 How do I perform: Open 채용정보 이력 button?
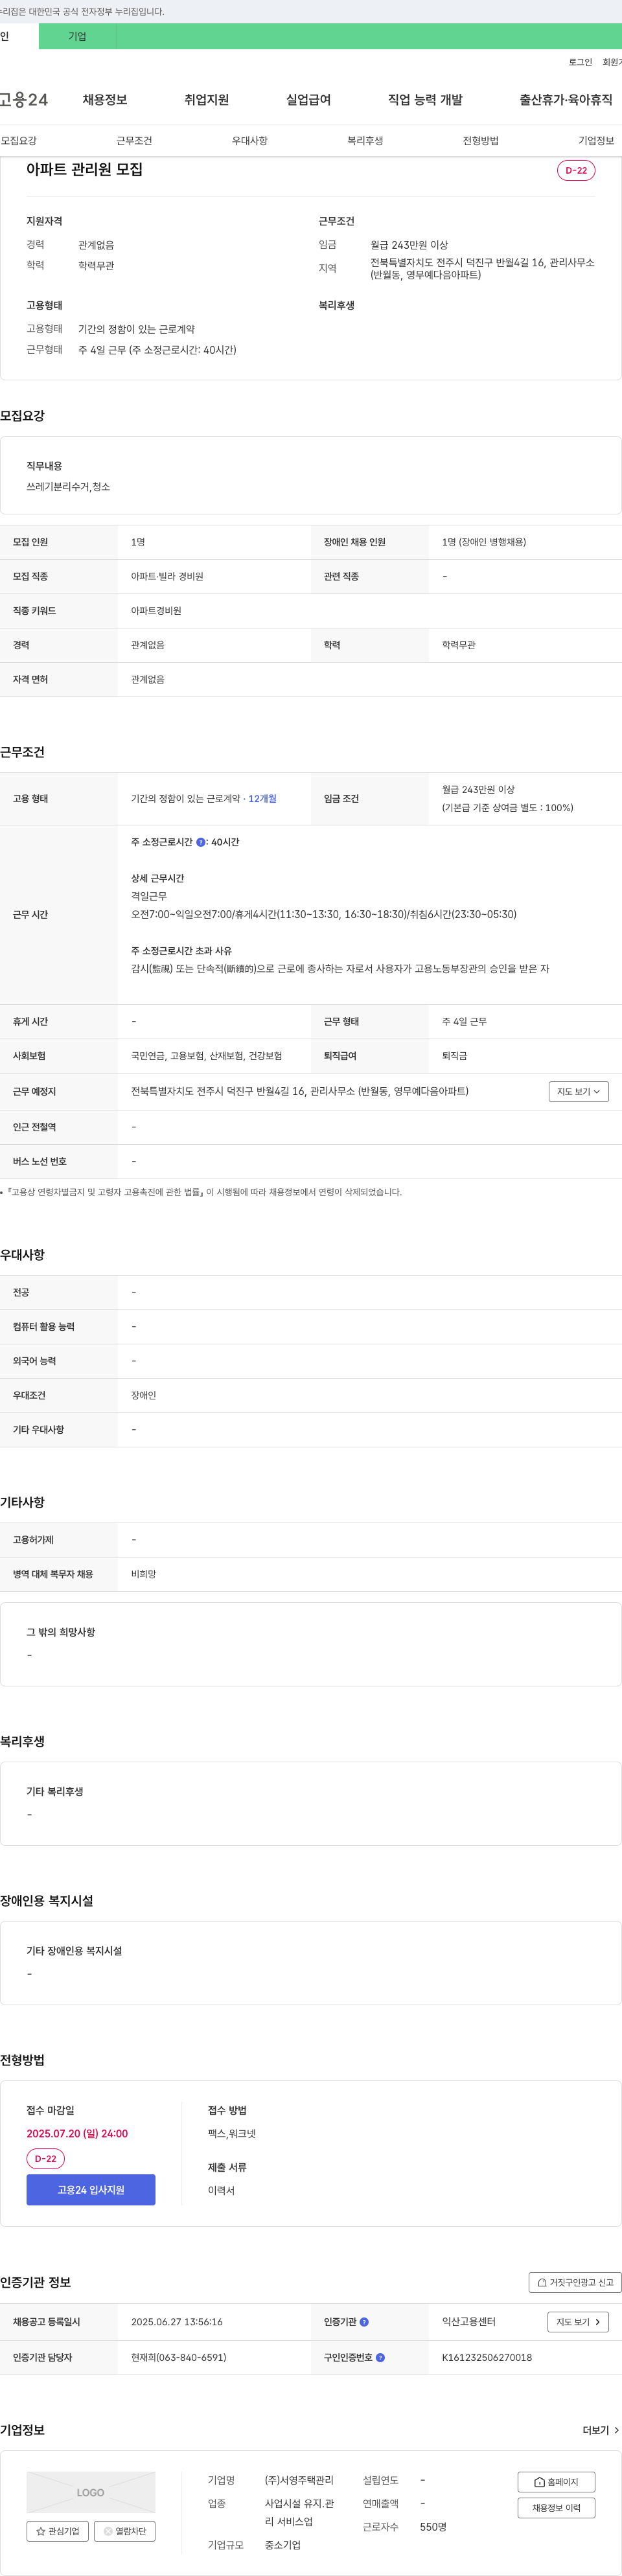pyautogui.click(x=556, y=2508)
